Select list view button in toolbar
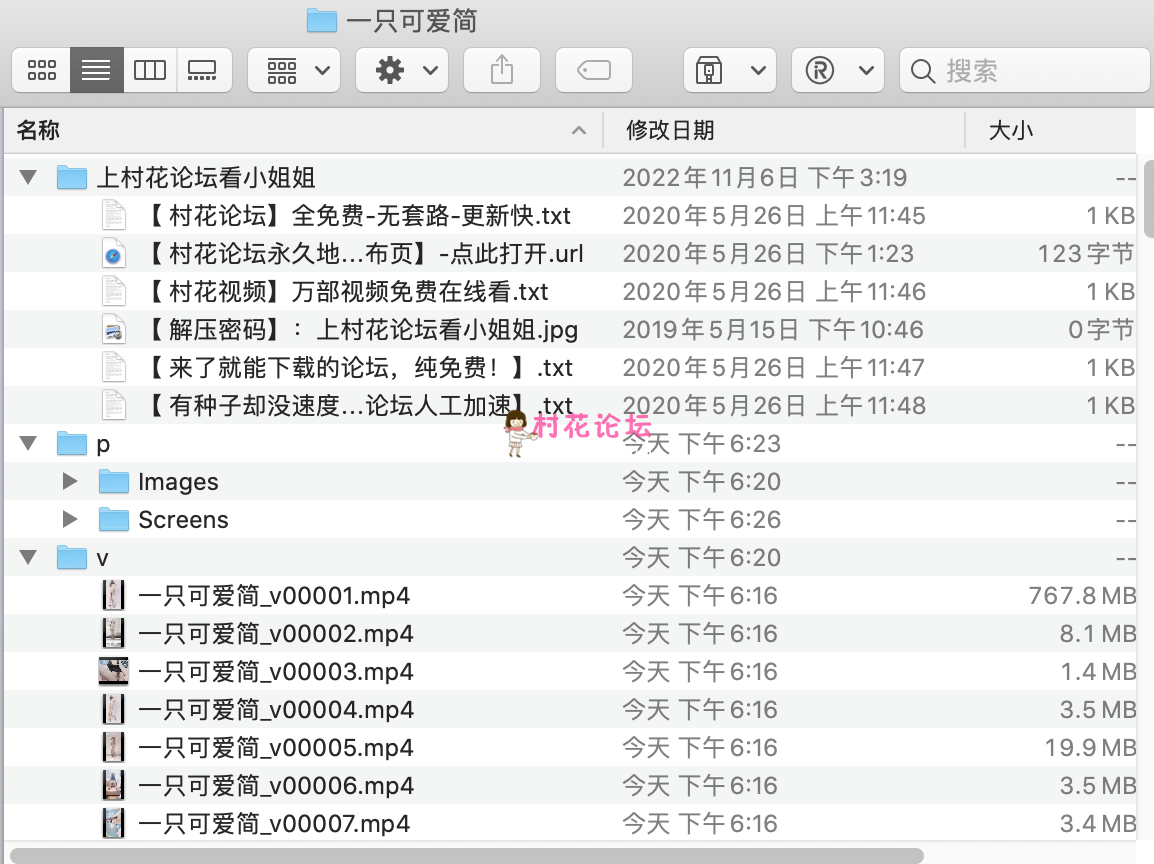 pyautogui.click(x=96, y=71)
